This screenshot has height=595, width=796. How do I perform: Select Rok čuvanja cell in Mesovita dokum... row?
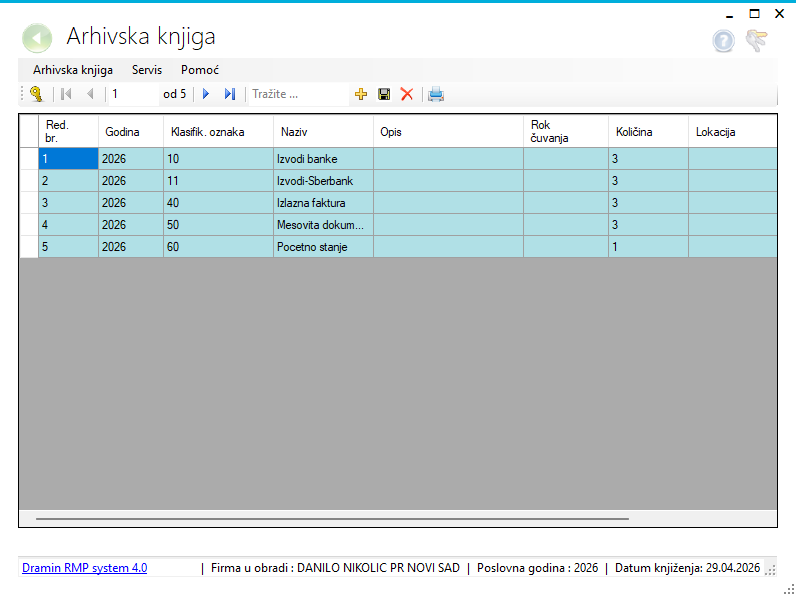coord(566,224)
